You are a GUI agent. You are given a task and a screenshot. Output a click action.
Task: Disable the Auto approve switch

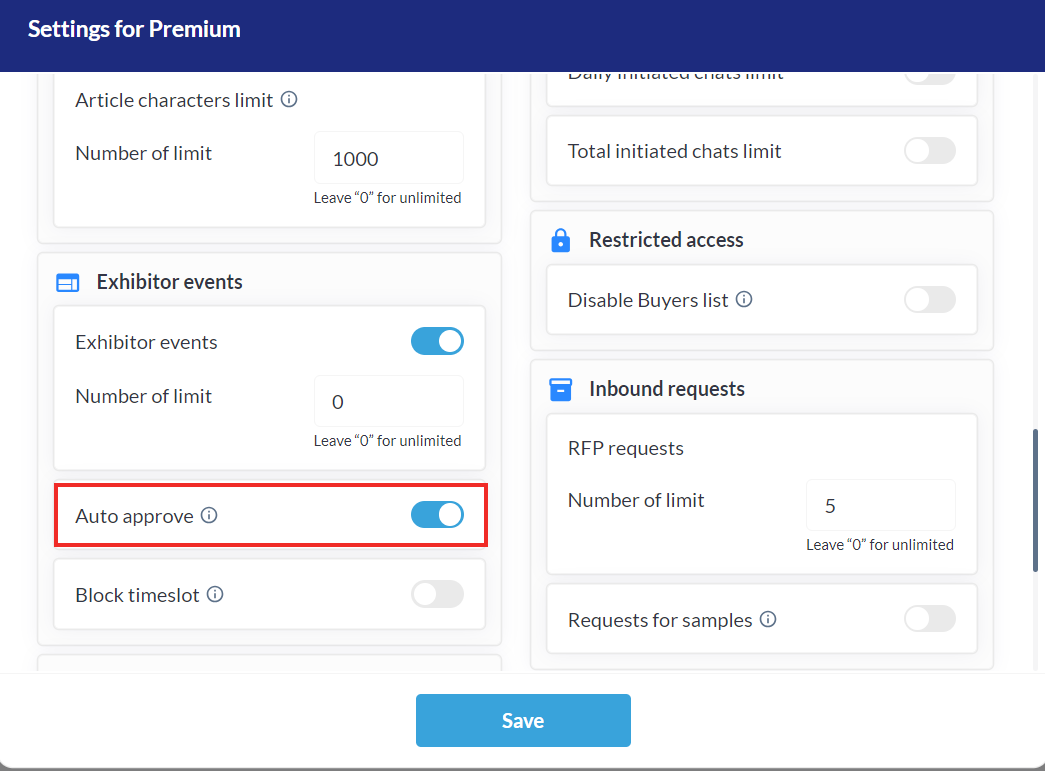(x=437, y=515)
